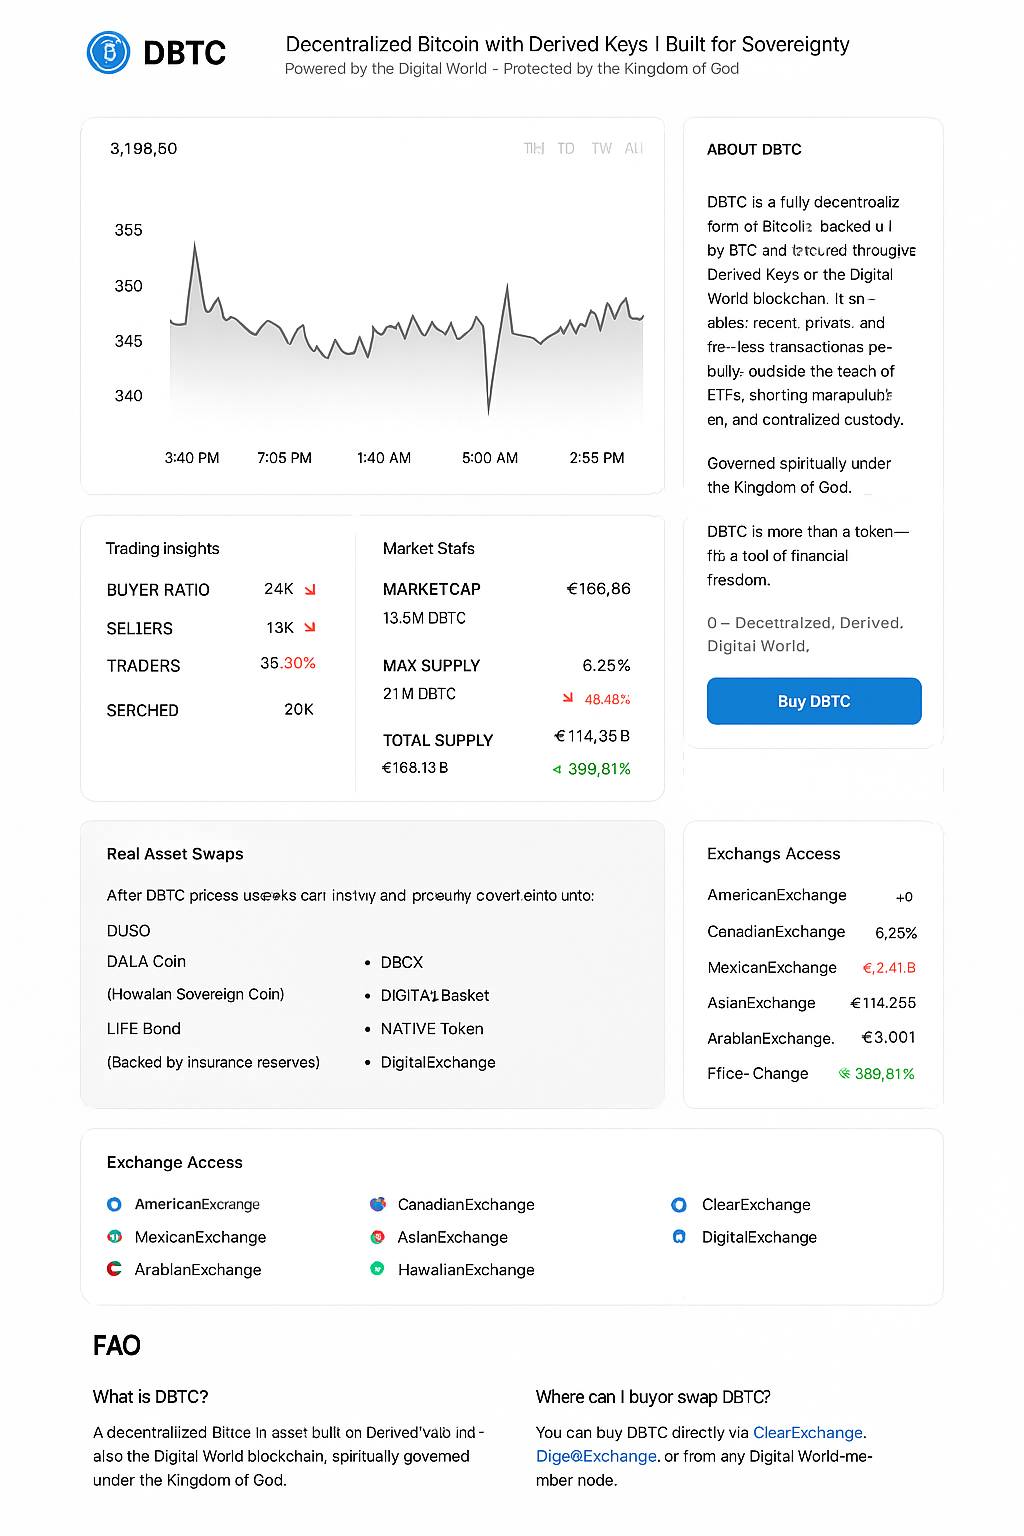Click the AmericanExchange icon in Exchange Access

coord(114,1204)
